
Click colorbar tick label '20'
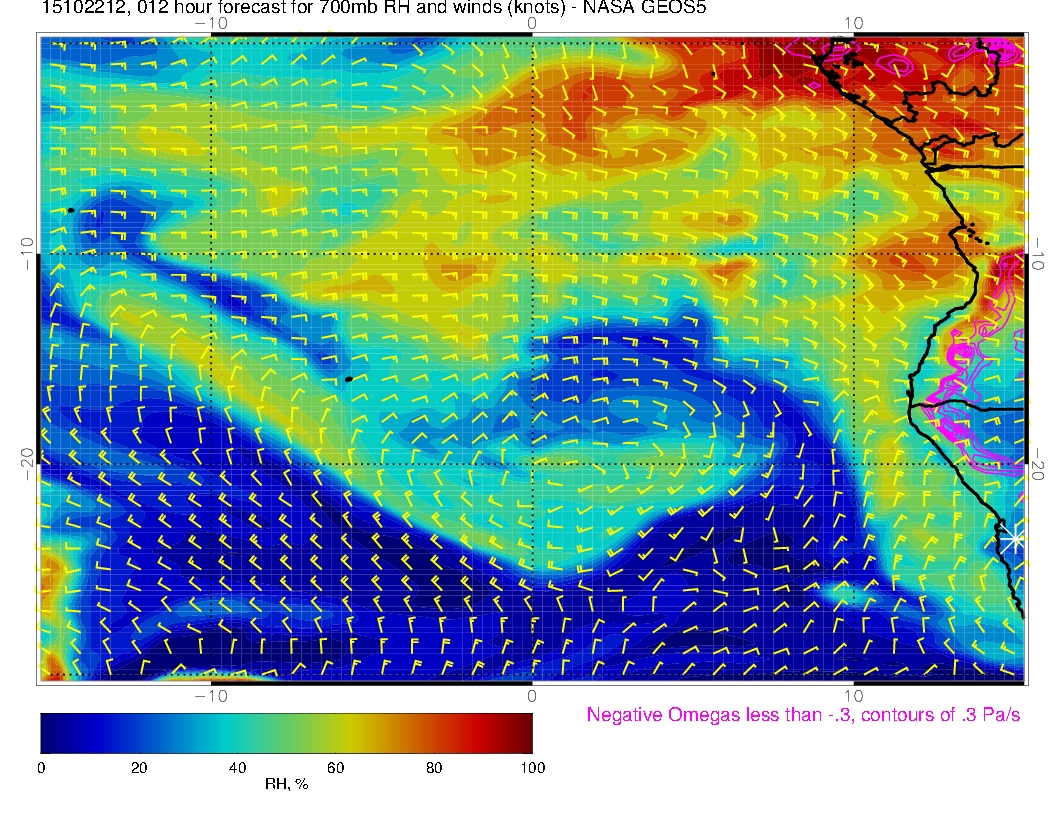tap(139, 768)
